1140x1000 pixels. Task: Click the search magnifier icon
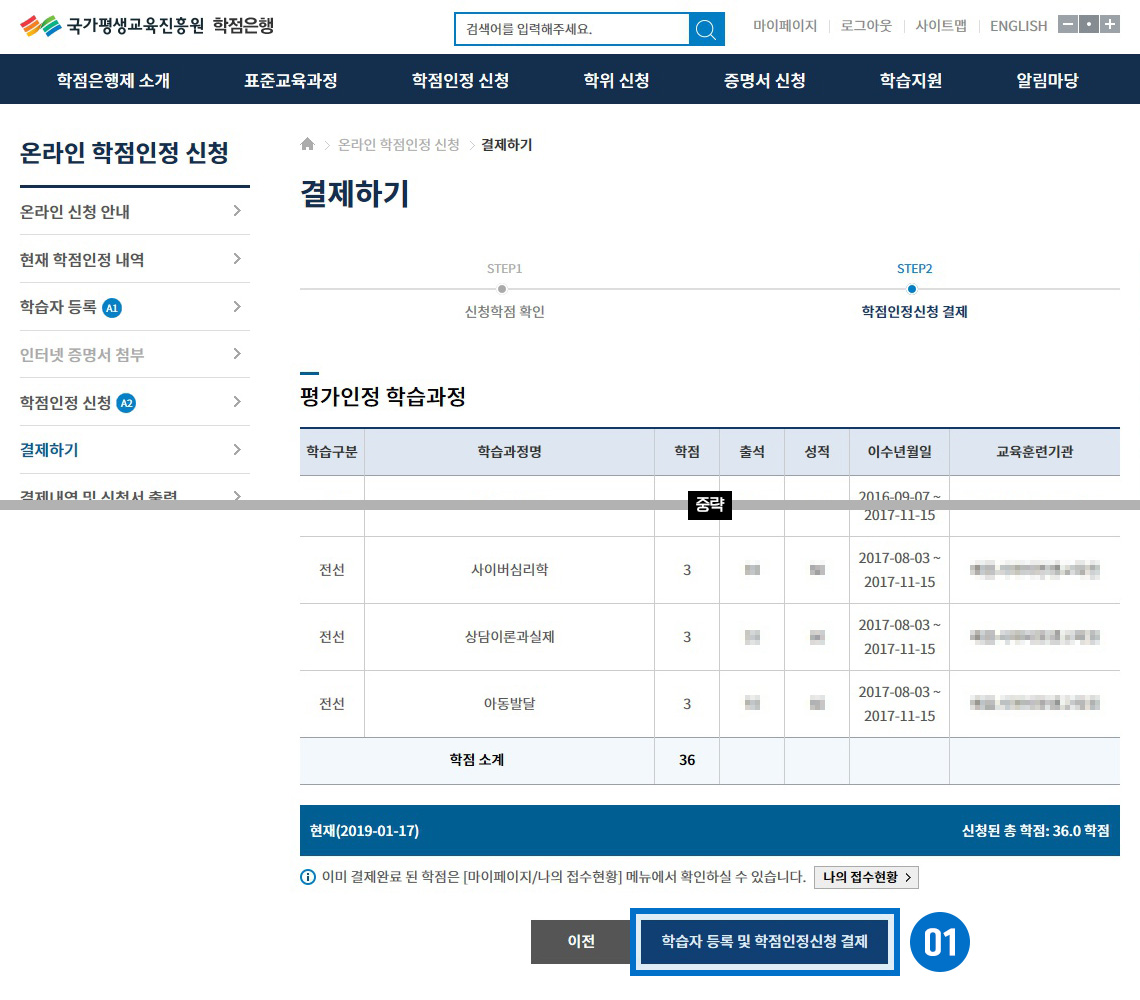(707, 29)
